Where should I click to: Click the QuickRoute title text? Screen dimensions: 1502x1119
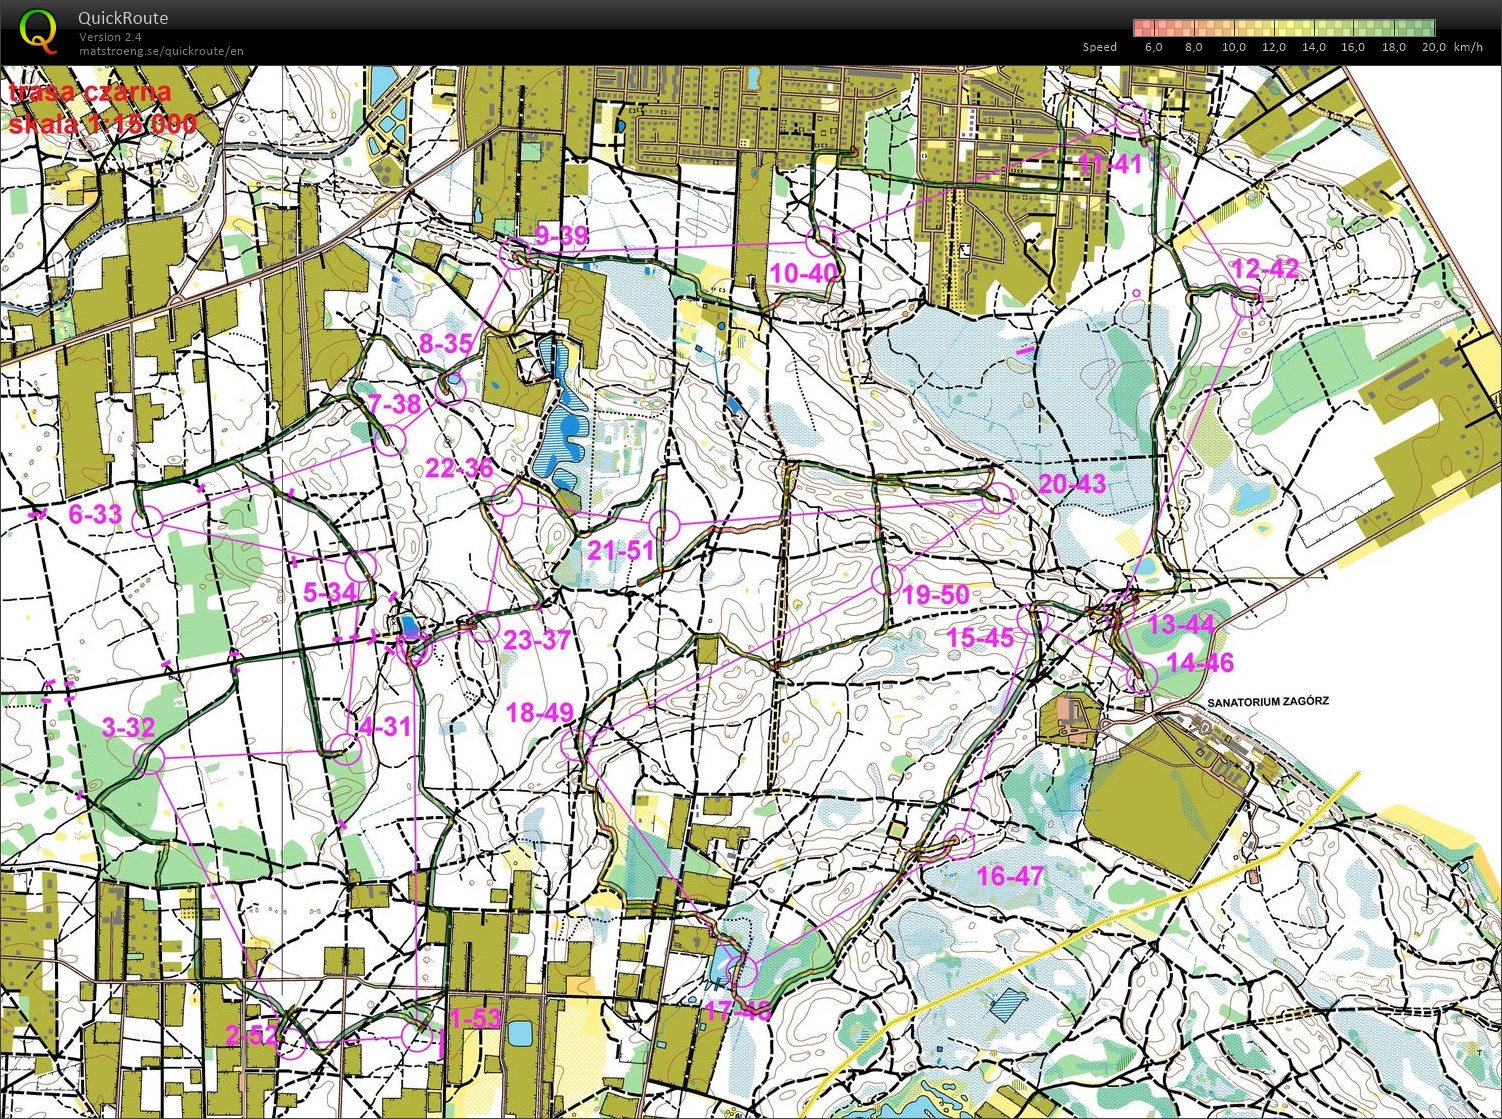pos(123,18)
